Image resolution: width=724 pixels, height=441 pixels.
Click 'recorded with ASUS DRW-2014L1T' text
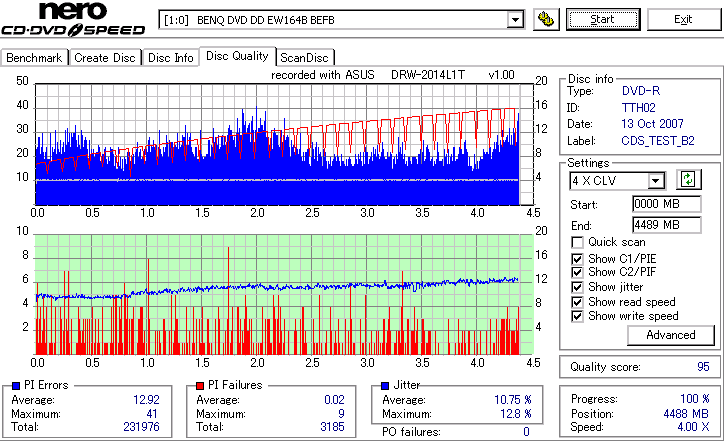[x=368, y=75]
